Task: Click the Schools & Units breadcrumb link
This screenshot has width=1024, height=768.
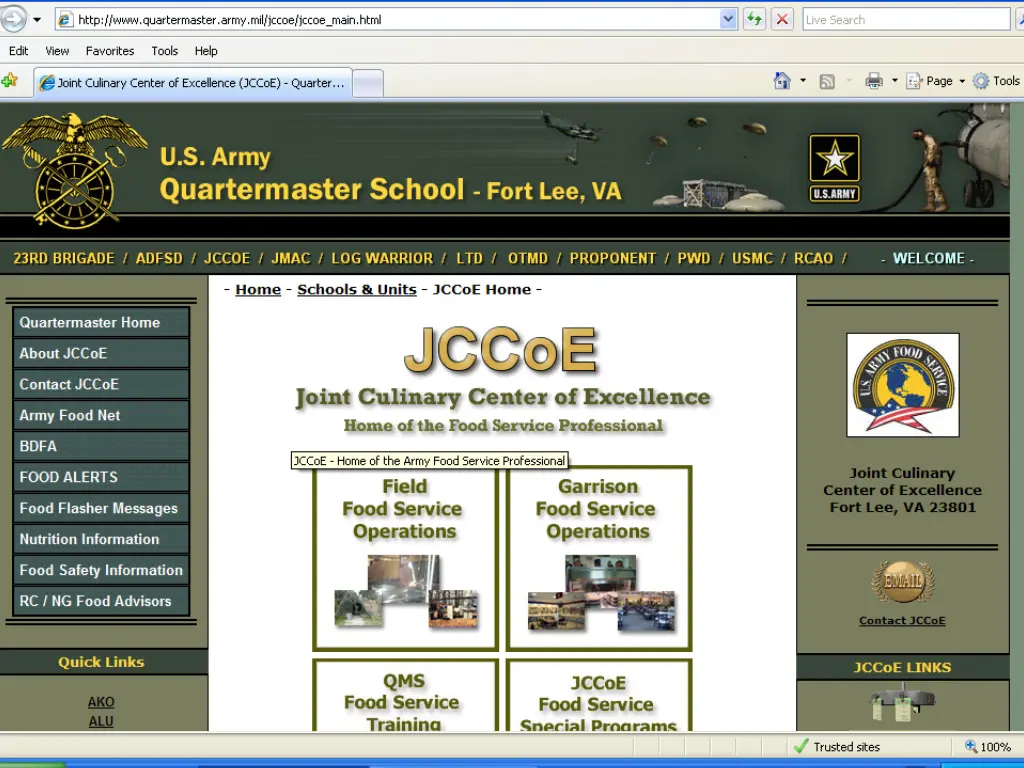Action: [x=357, y=289]
